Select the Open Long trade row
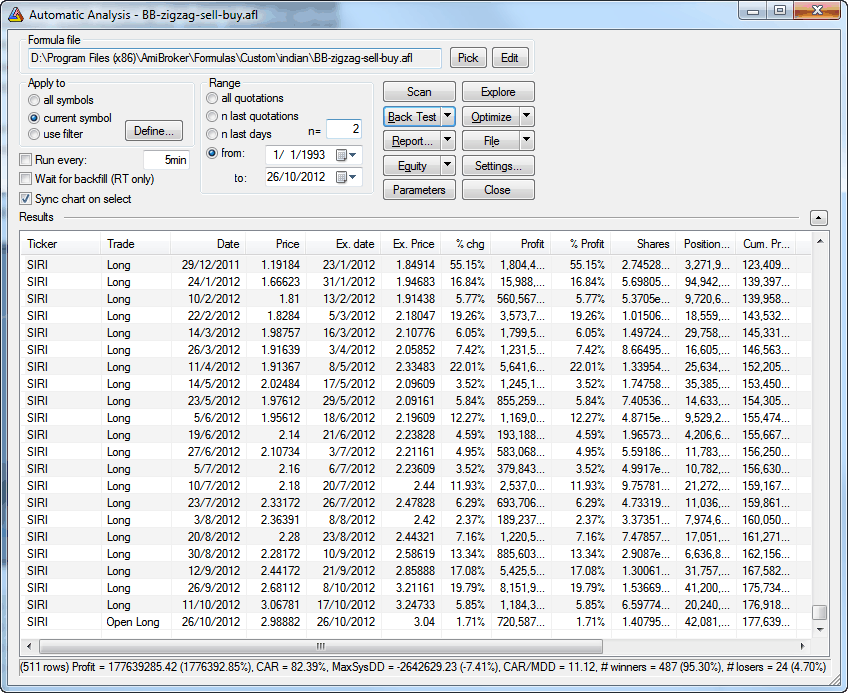This screenshot has width=848, height=693. (415, 622)
